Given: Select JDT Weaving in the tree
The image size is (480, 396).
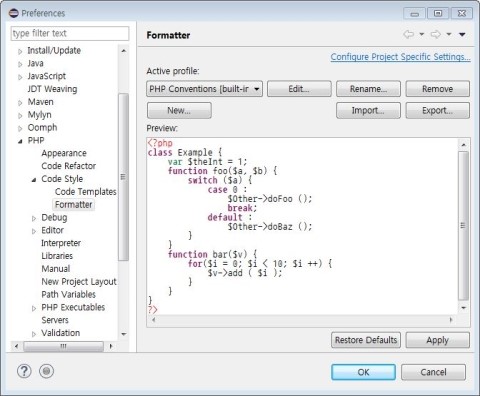Looking at the screenshot, I should coord(52,89).
